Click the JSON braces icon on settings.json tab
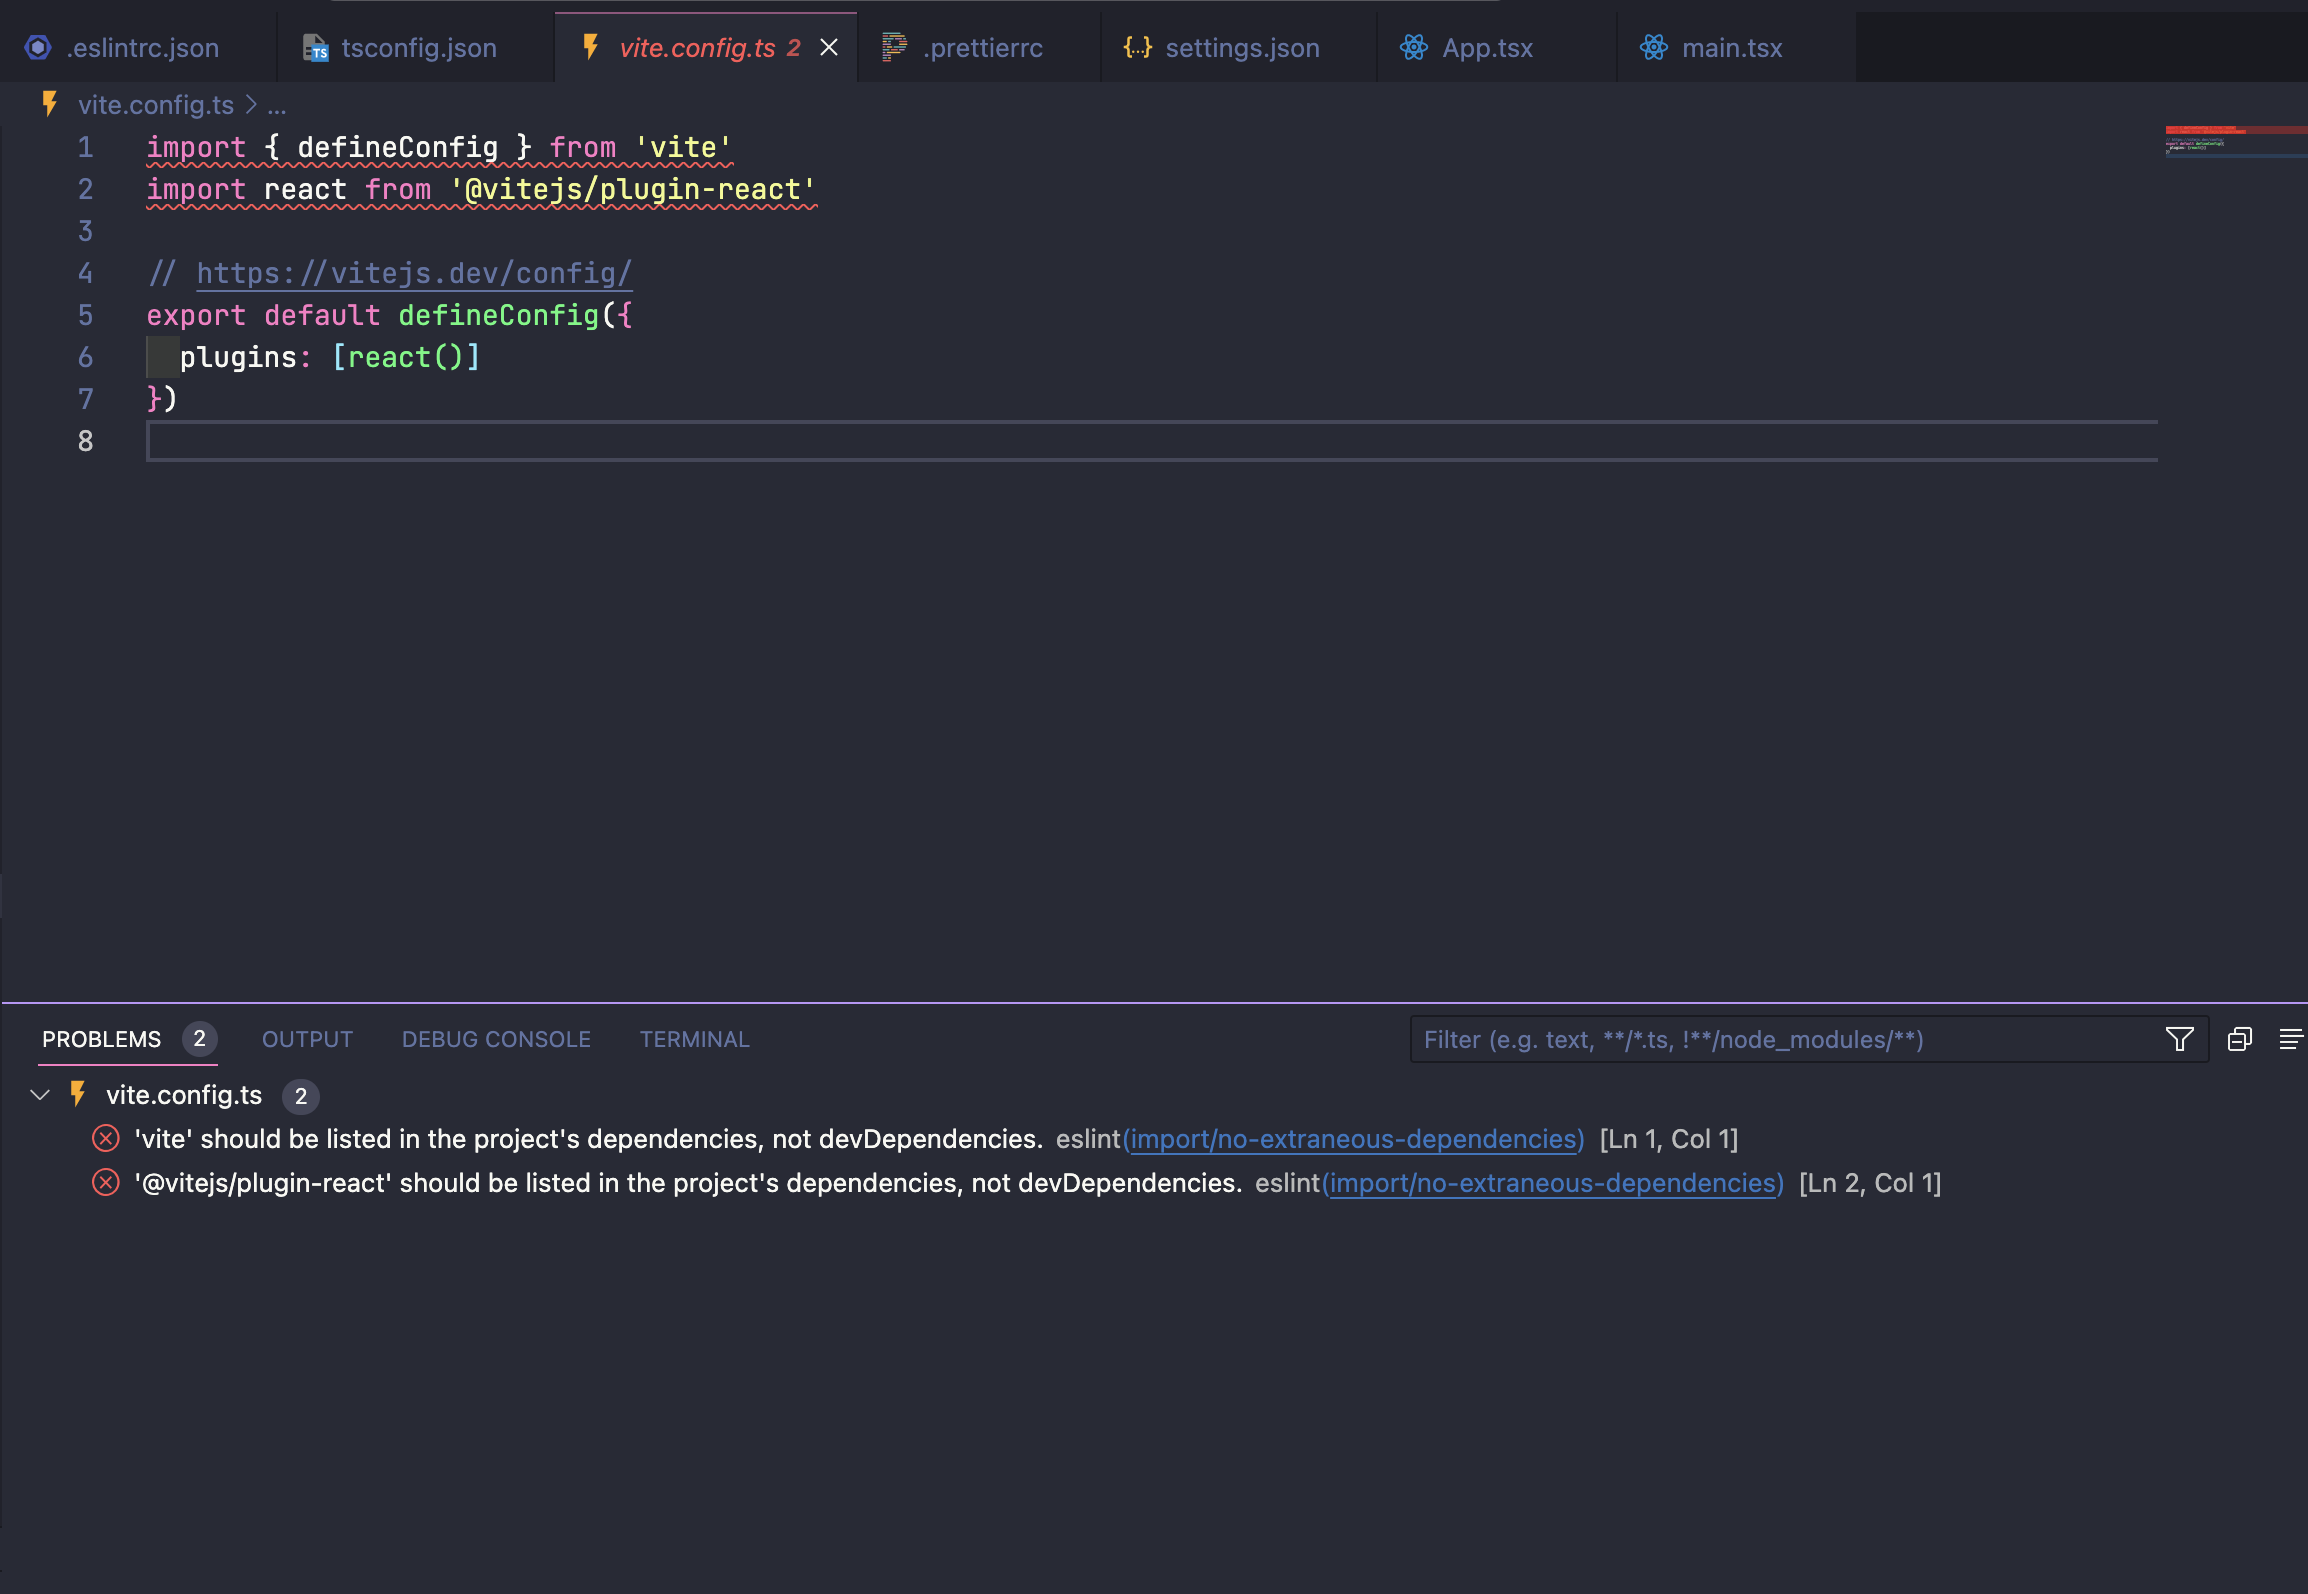 1138,47
